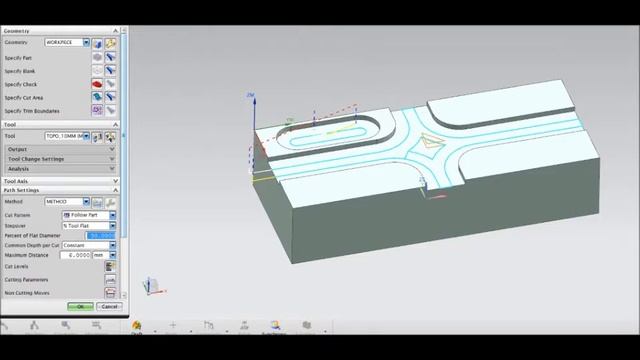
Task: Open the Non Cutting Moves icon
Action: coord(110,293)
